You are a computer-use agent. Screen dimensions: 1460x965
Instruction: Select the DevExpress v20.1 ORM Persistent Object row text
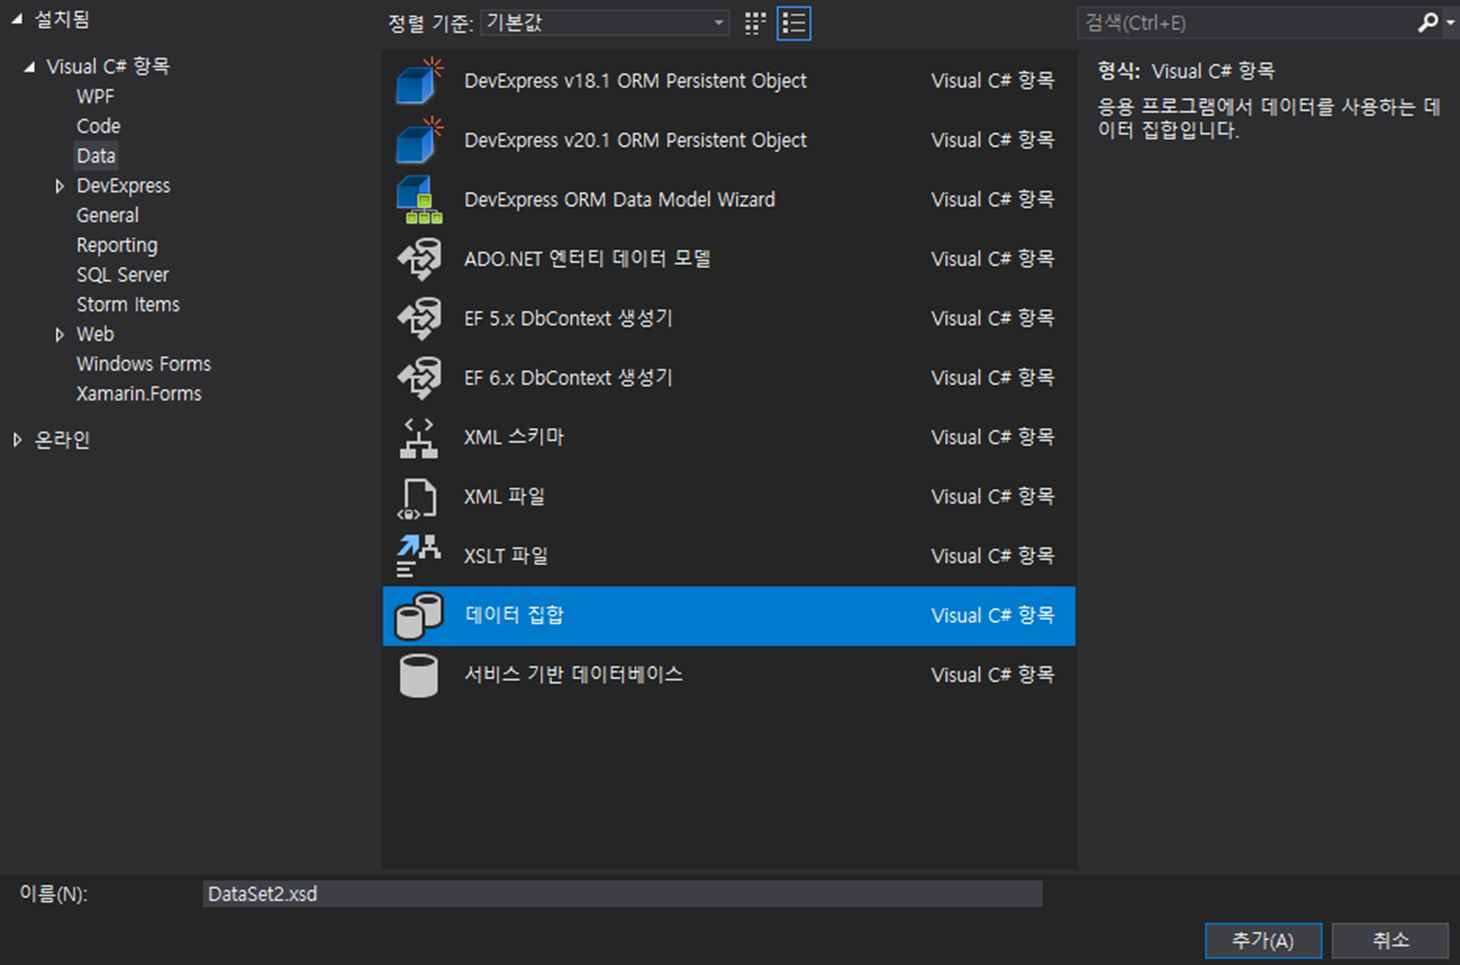635,140
